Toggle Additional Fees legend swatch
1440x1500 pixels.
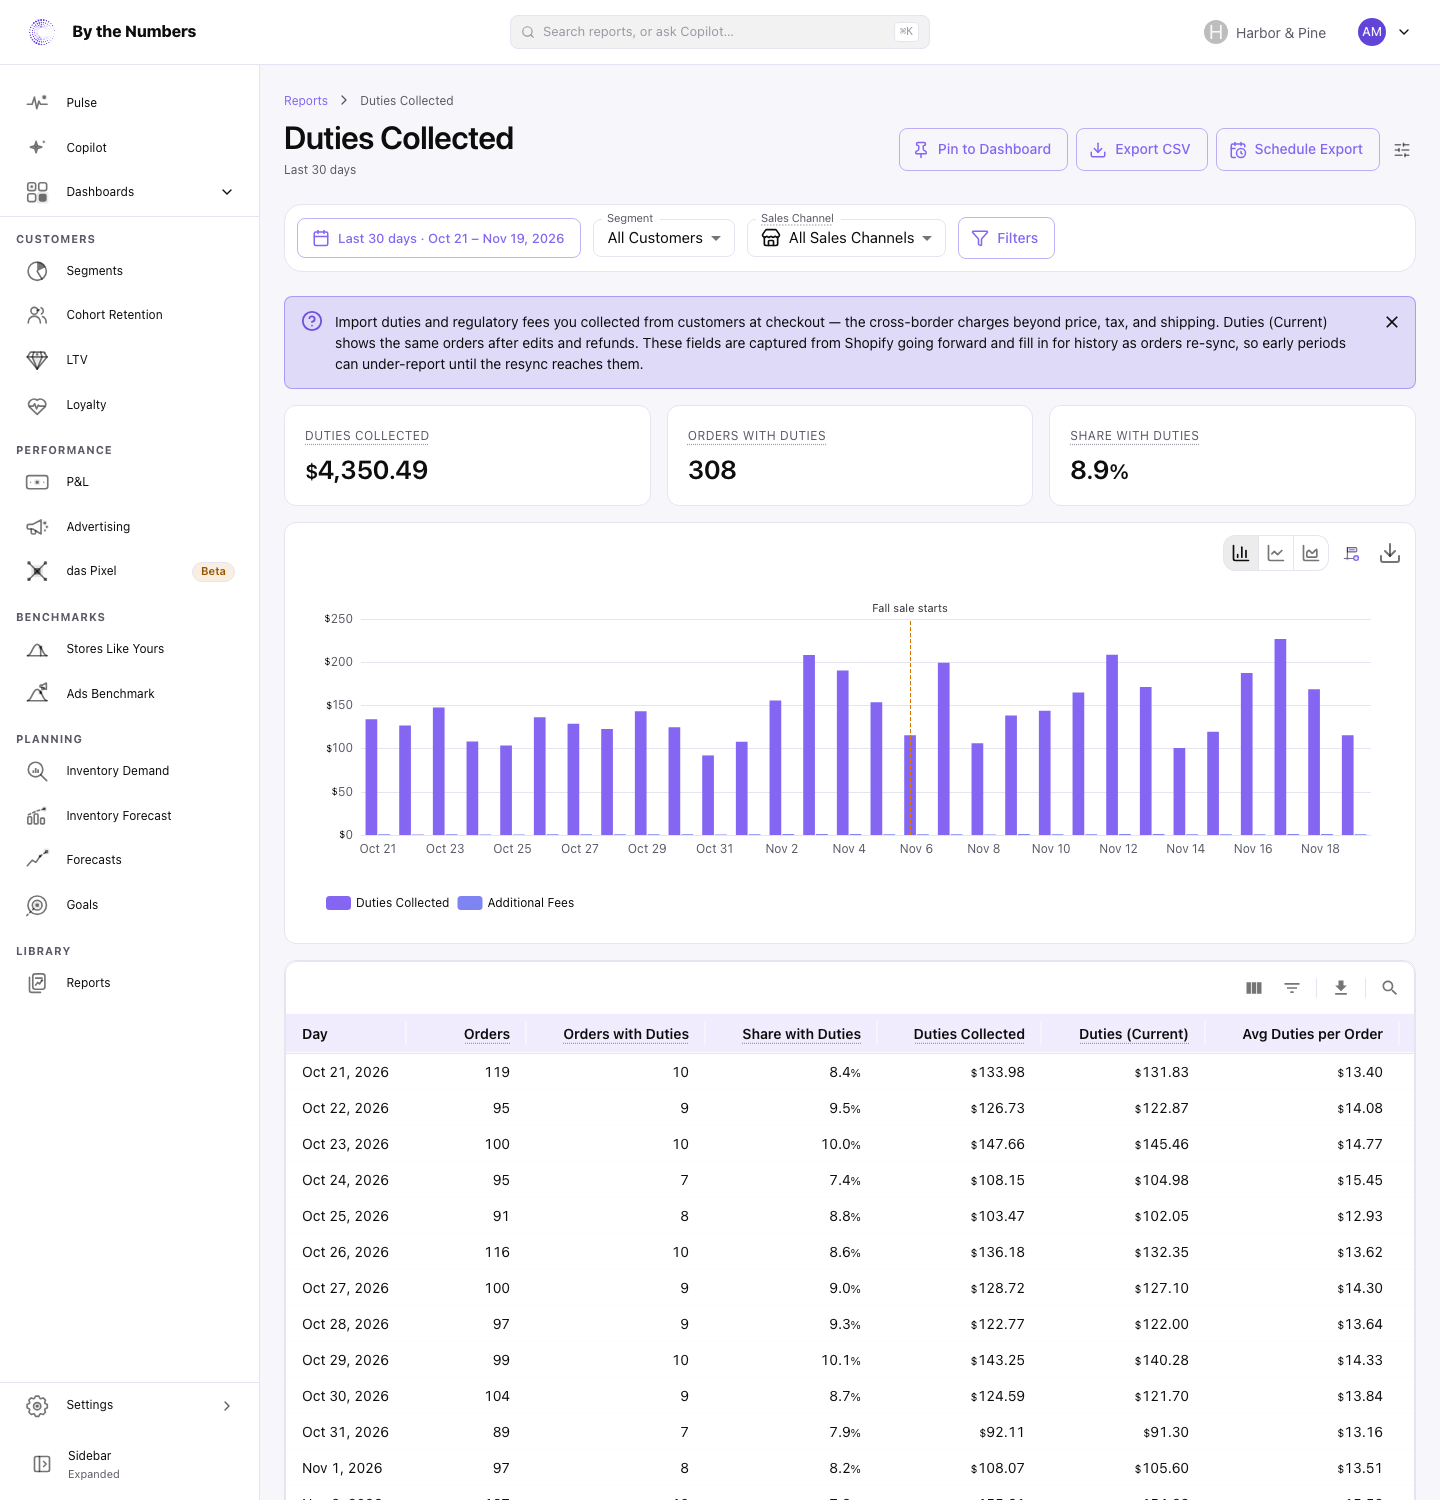click(470, 903)
